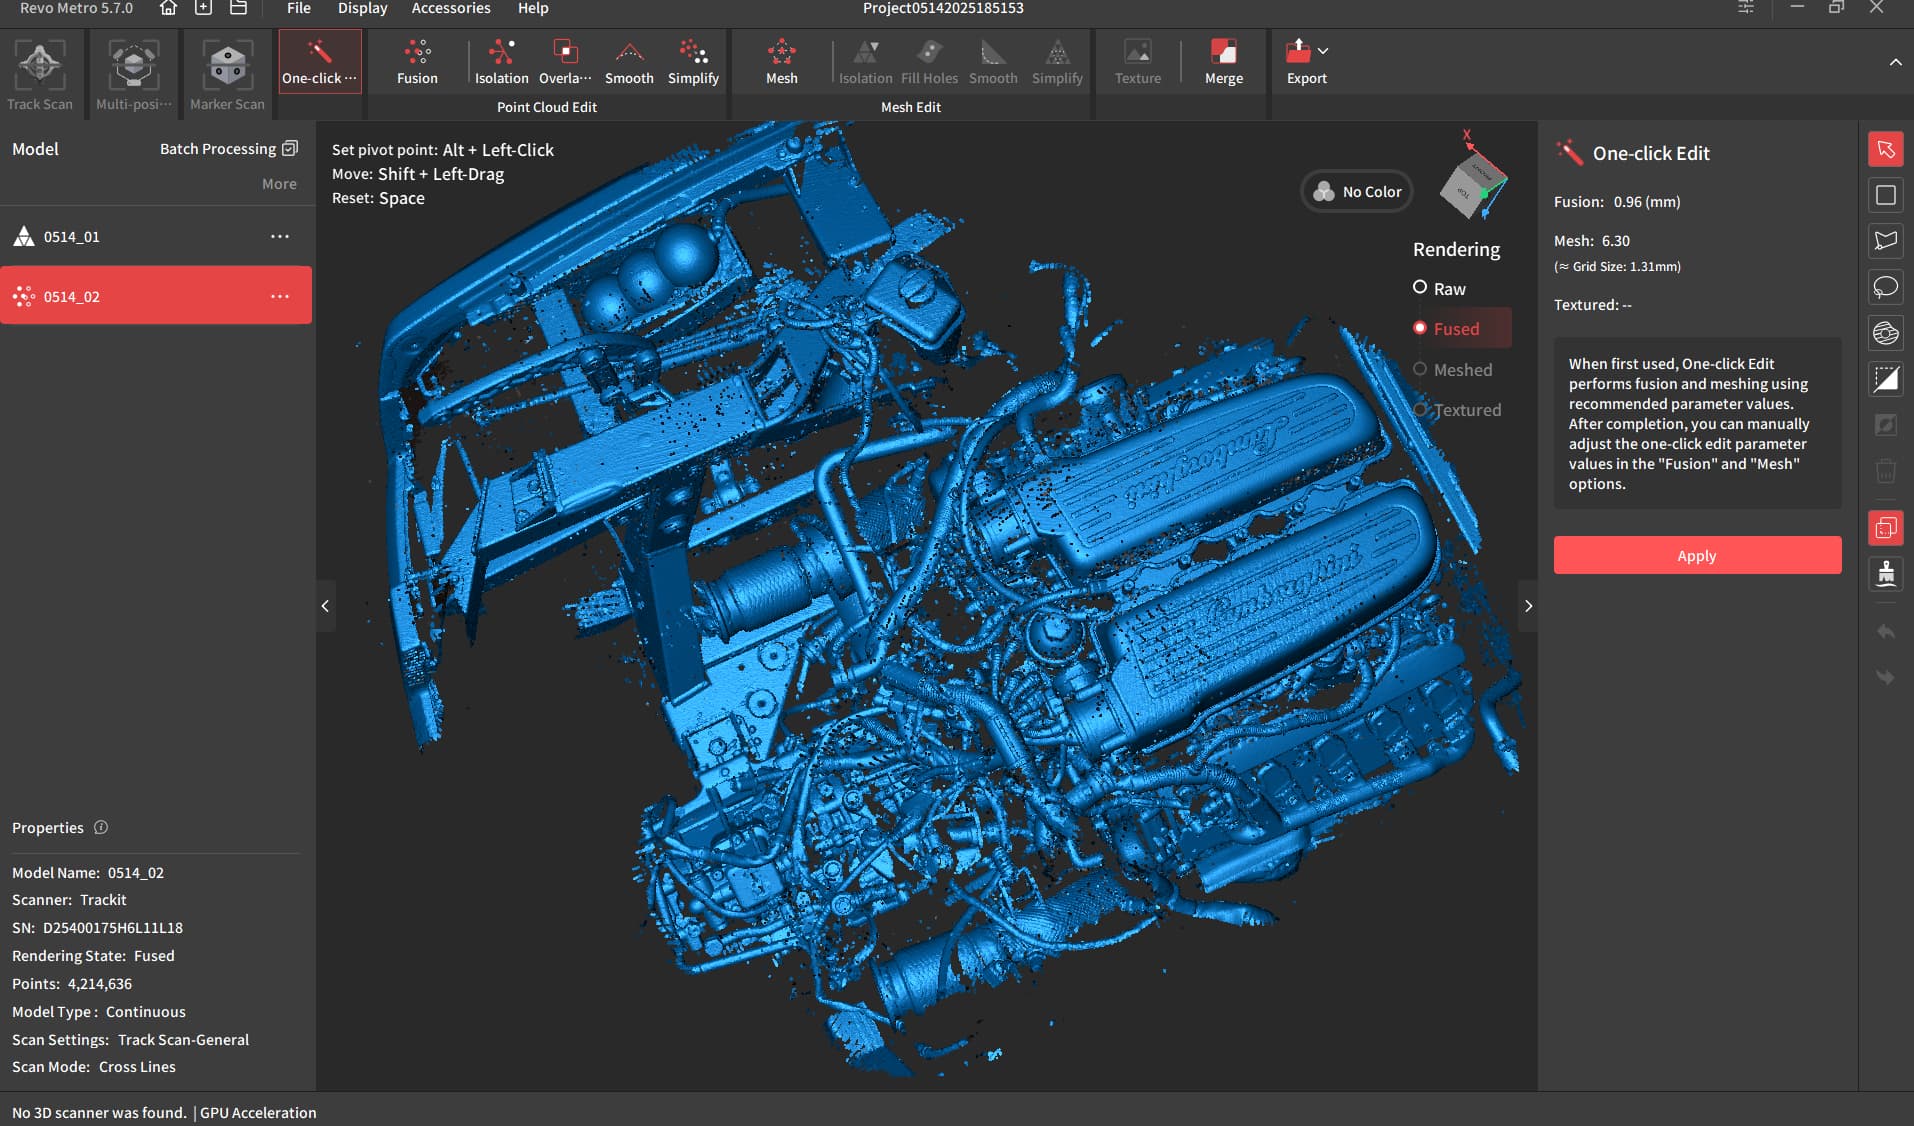
Task: Click the Points count 4,214,636
Action: tap(100, 984)
